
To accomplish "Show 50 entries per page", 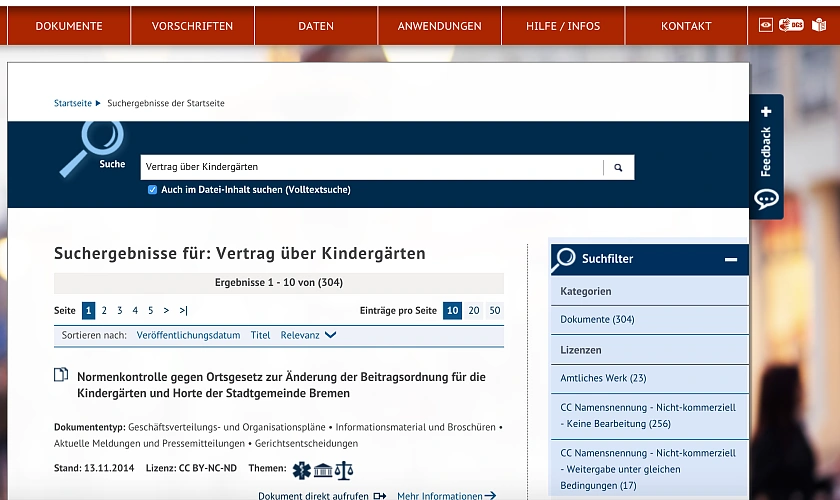I will [495, 310].
